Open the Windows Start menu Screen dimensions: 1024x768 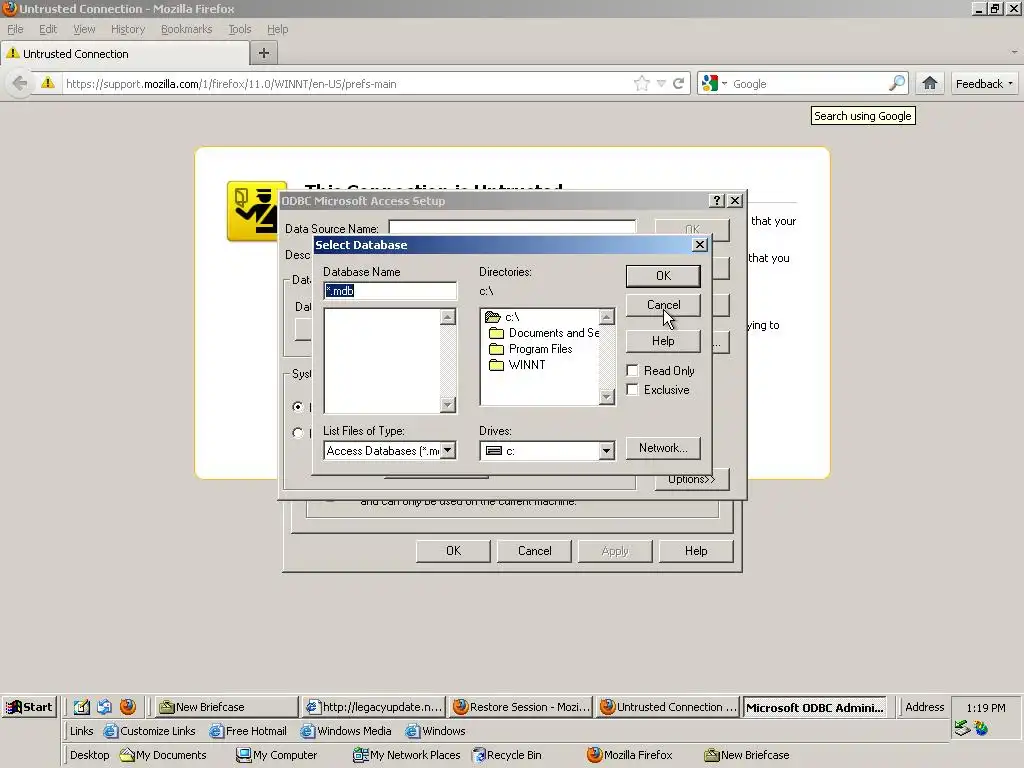pos(29,707)
